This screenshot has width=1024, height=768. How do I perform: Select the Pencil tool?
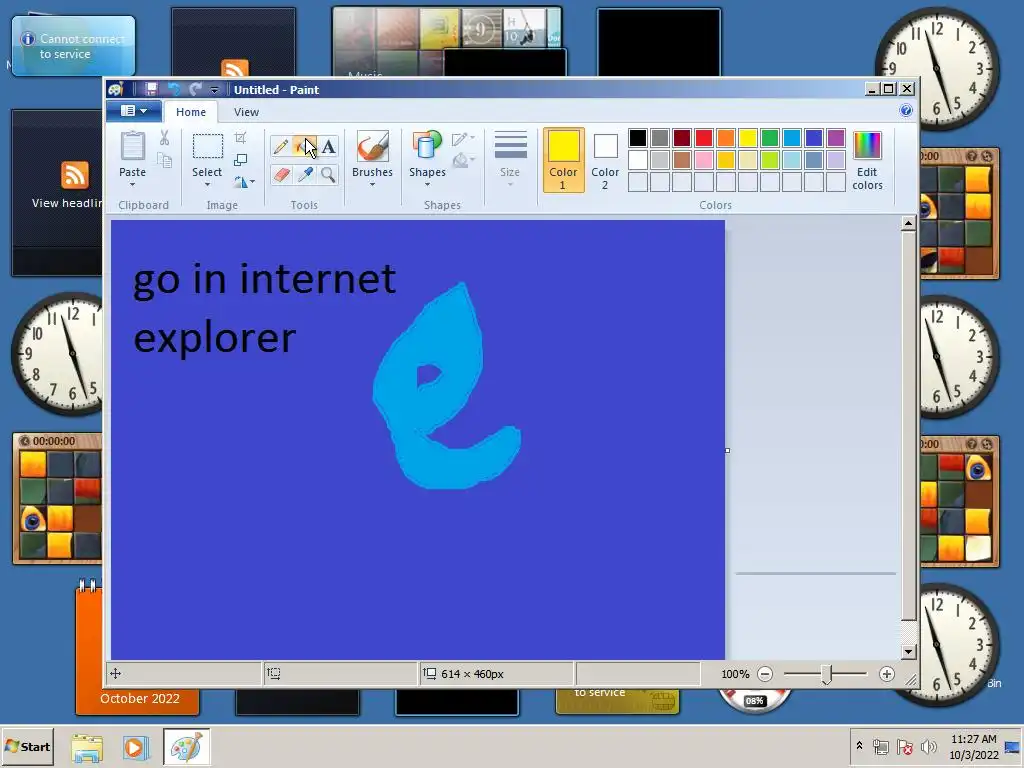(x=281, y=146)
